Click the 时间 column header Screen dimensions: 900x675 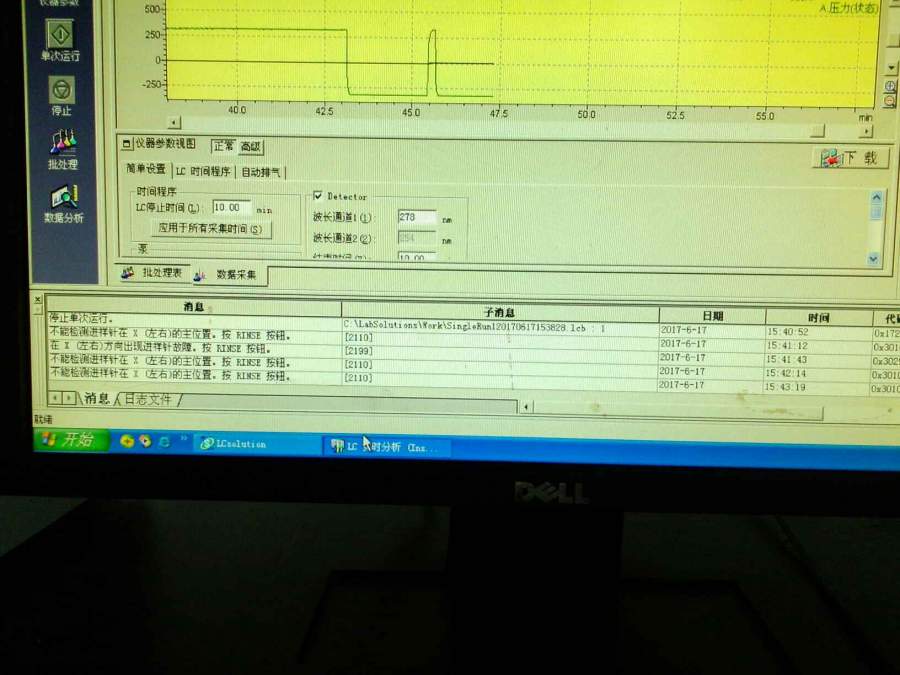(x=818, y=317)
